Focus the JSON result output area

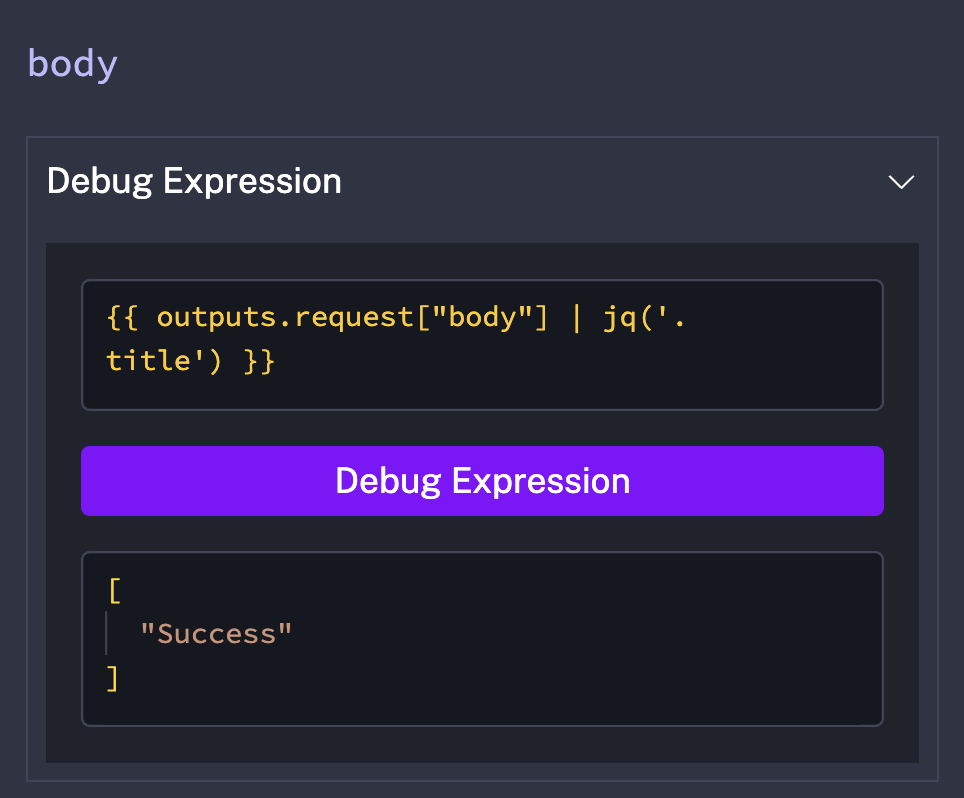[482, 637]
